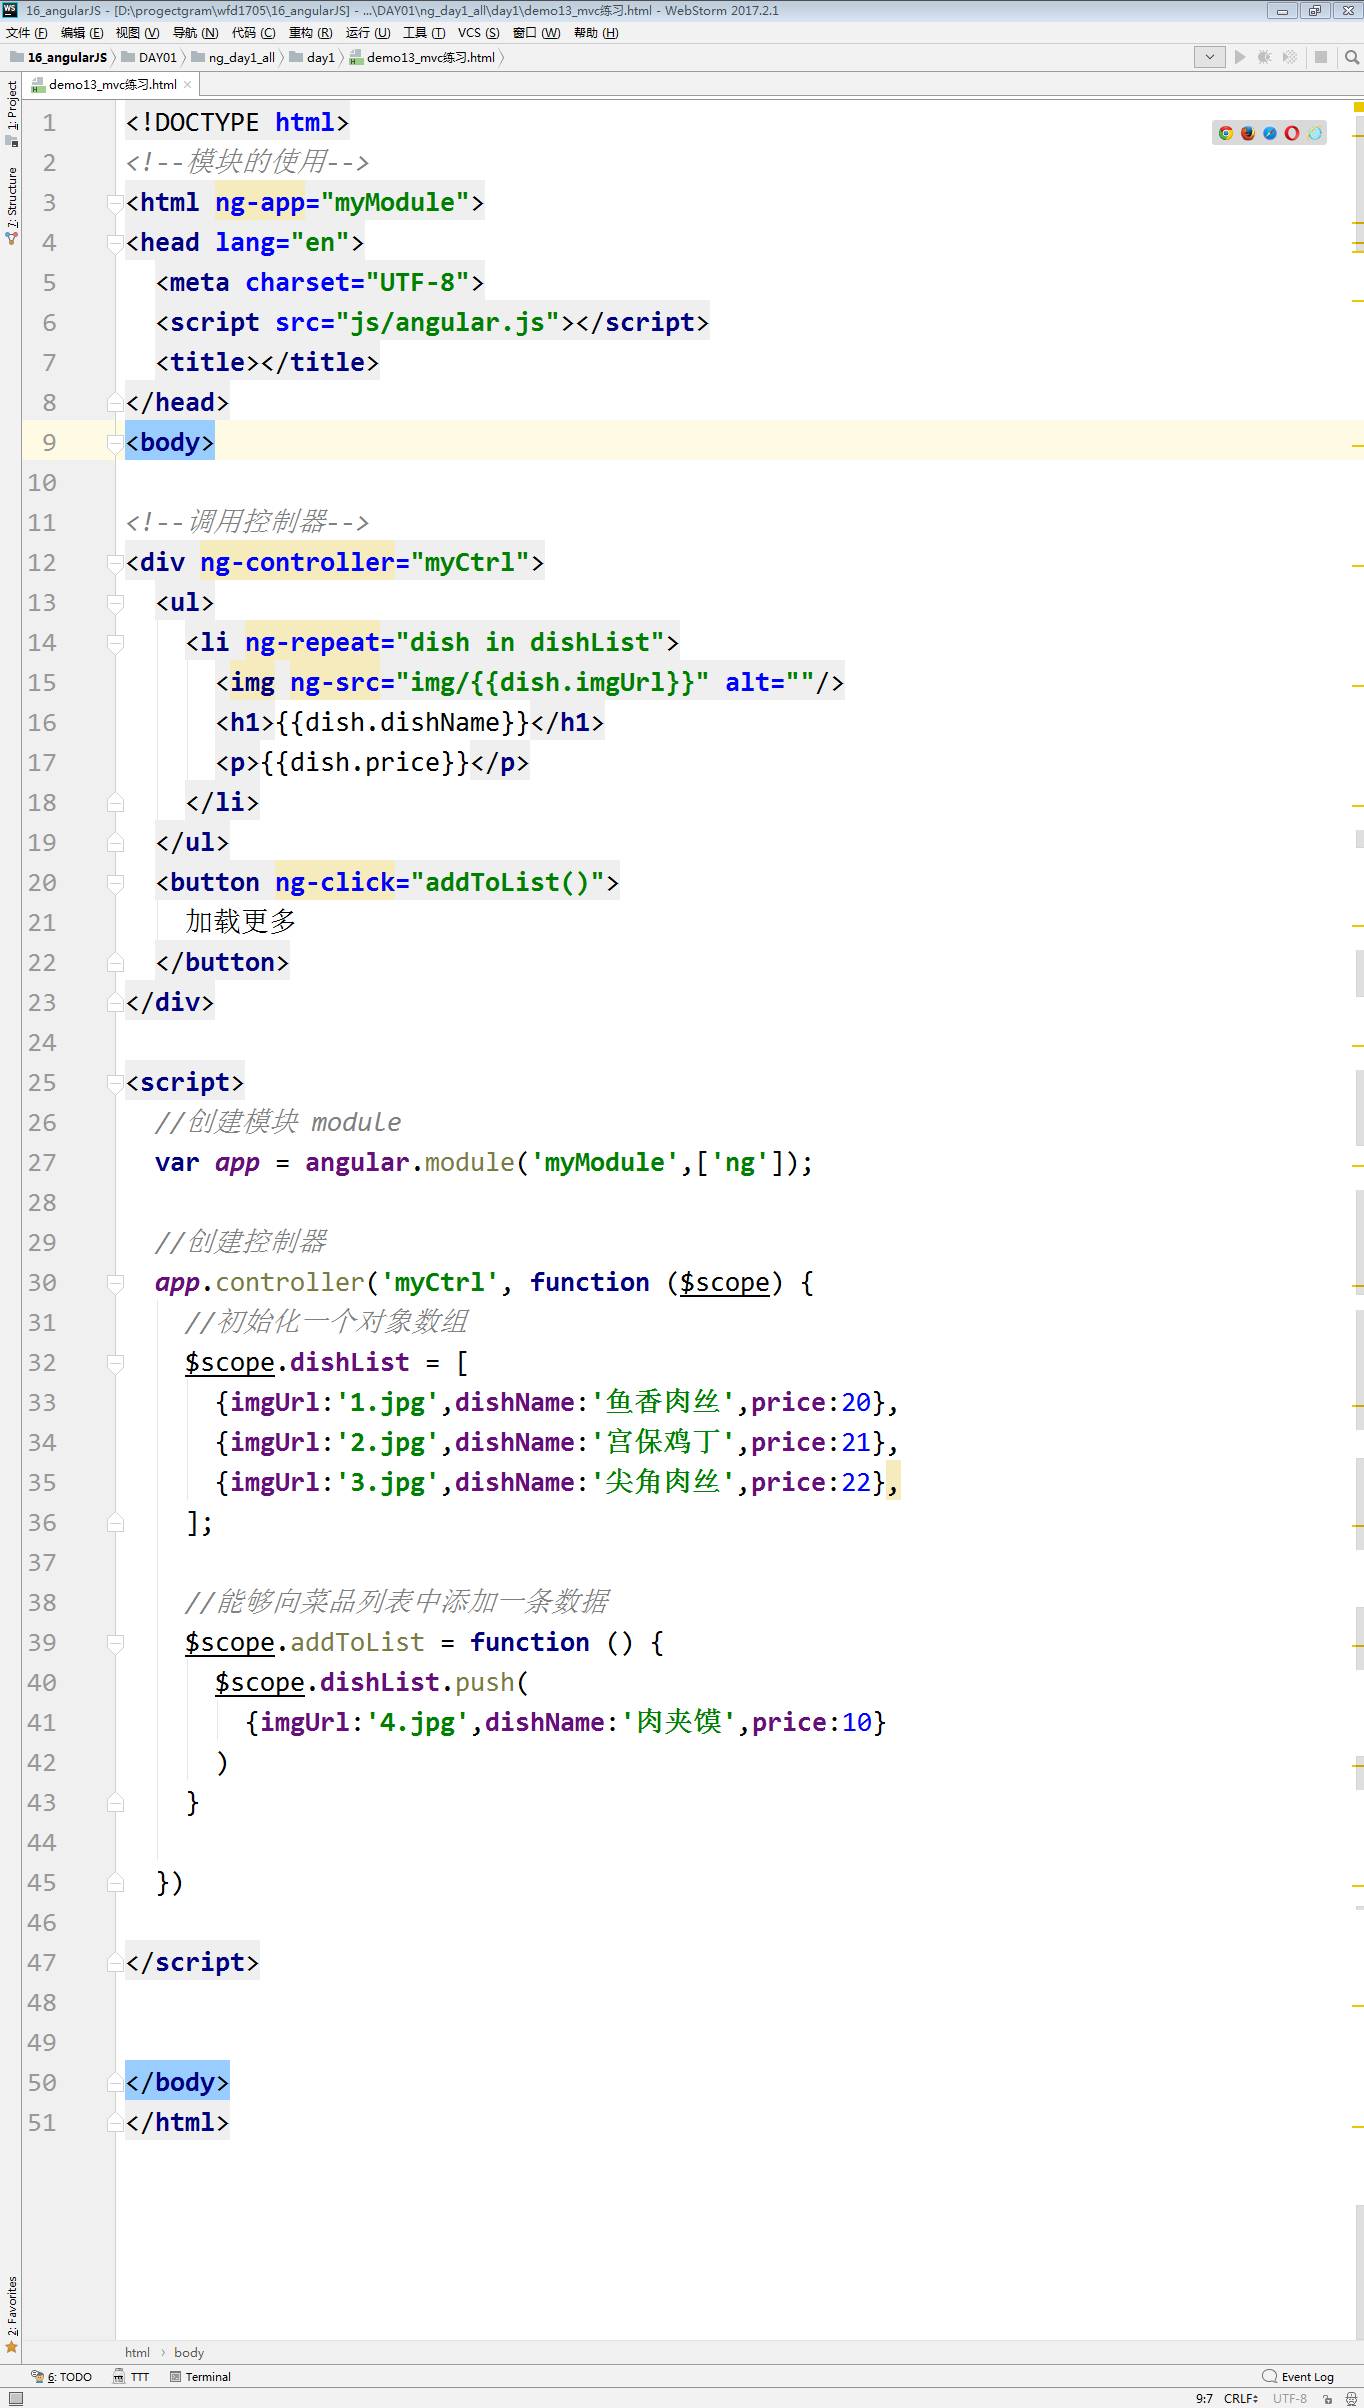Change CRLF line separator setting

click(1241, 2398)
